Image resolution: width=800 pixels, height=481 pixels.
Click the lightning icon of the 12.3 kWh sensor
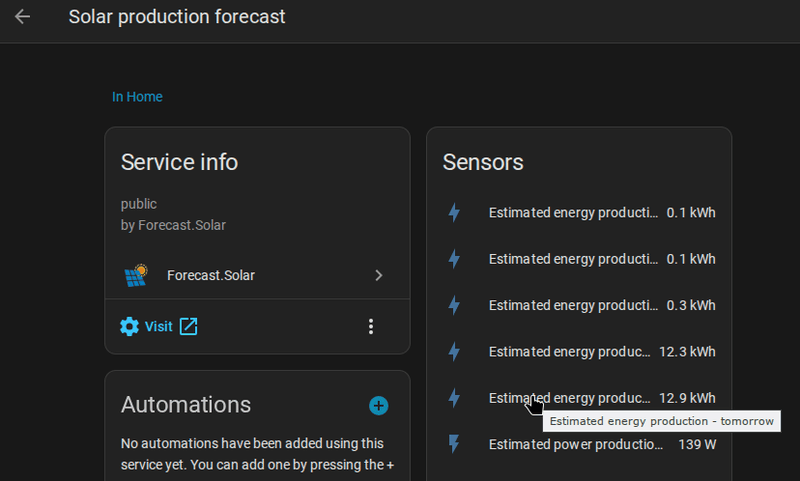(454, 352)
